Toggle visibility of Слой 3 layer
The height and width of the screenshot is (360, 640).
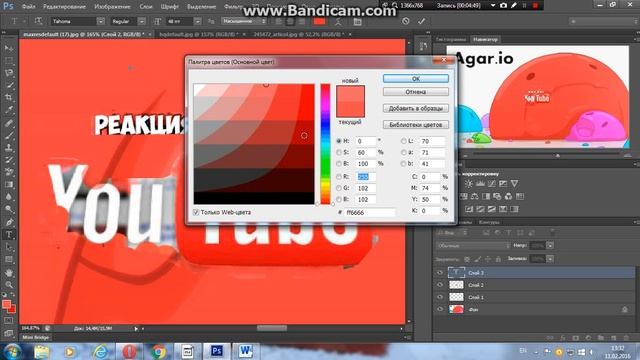point(440,273)
